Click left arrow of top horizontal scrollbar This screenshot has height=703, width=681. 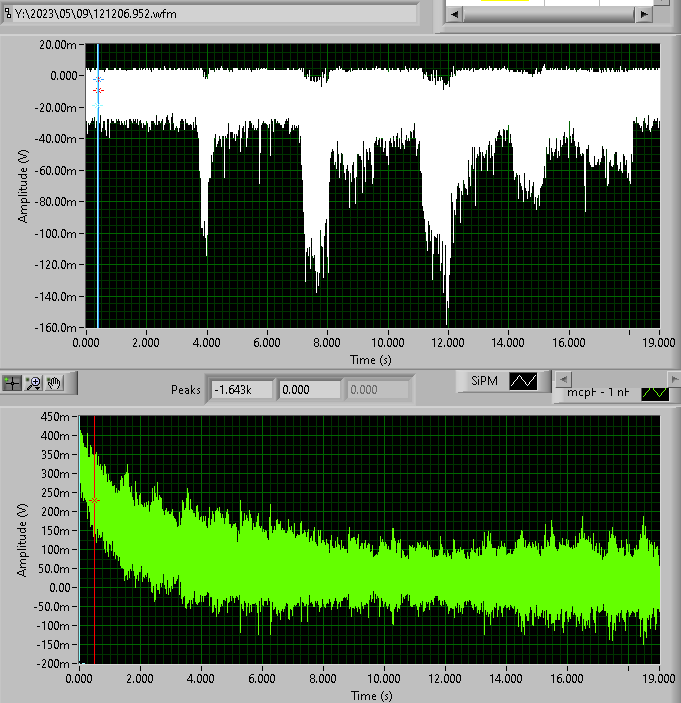coord(454,14)
